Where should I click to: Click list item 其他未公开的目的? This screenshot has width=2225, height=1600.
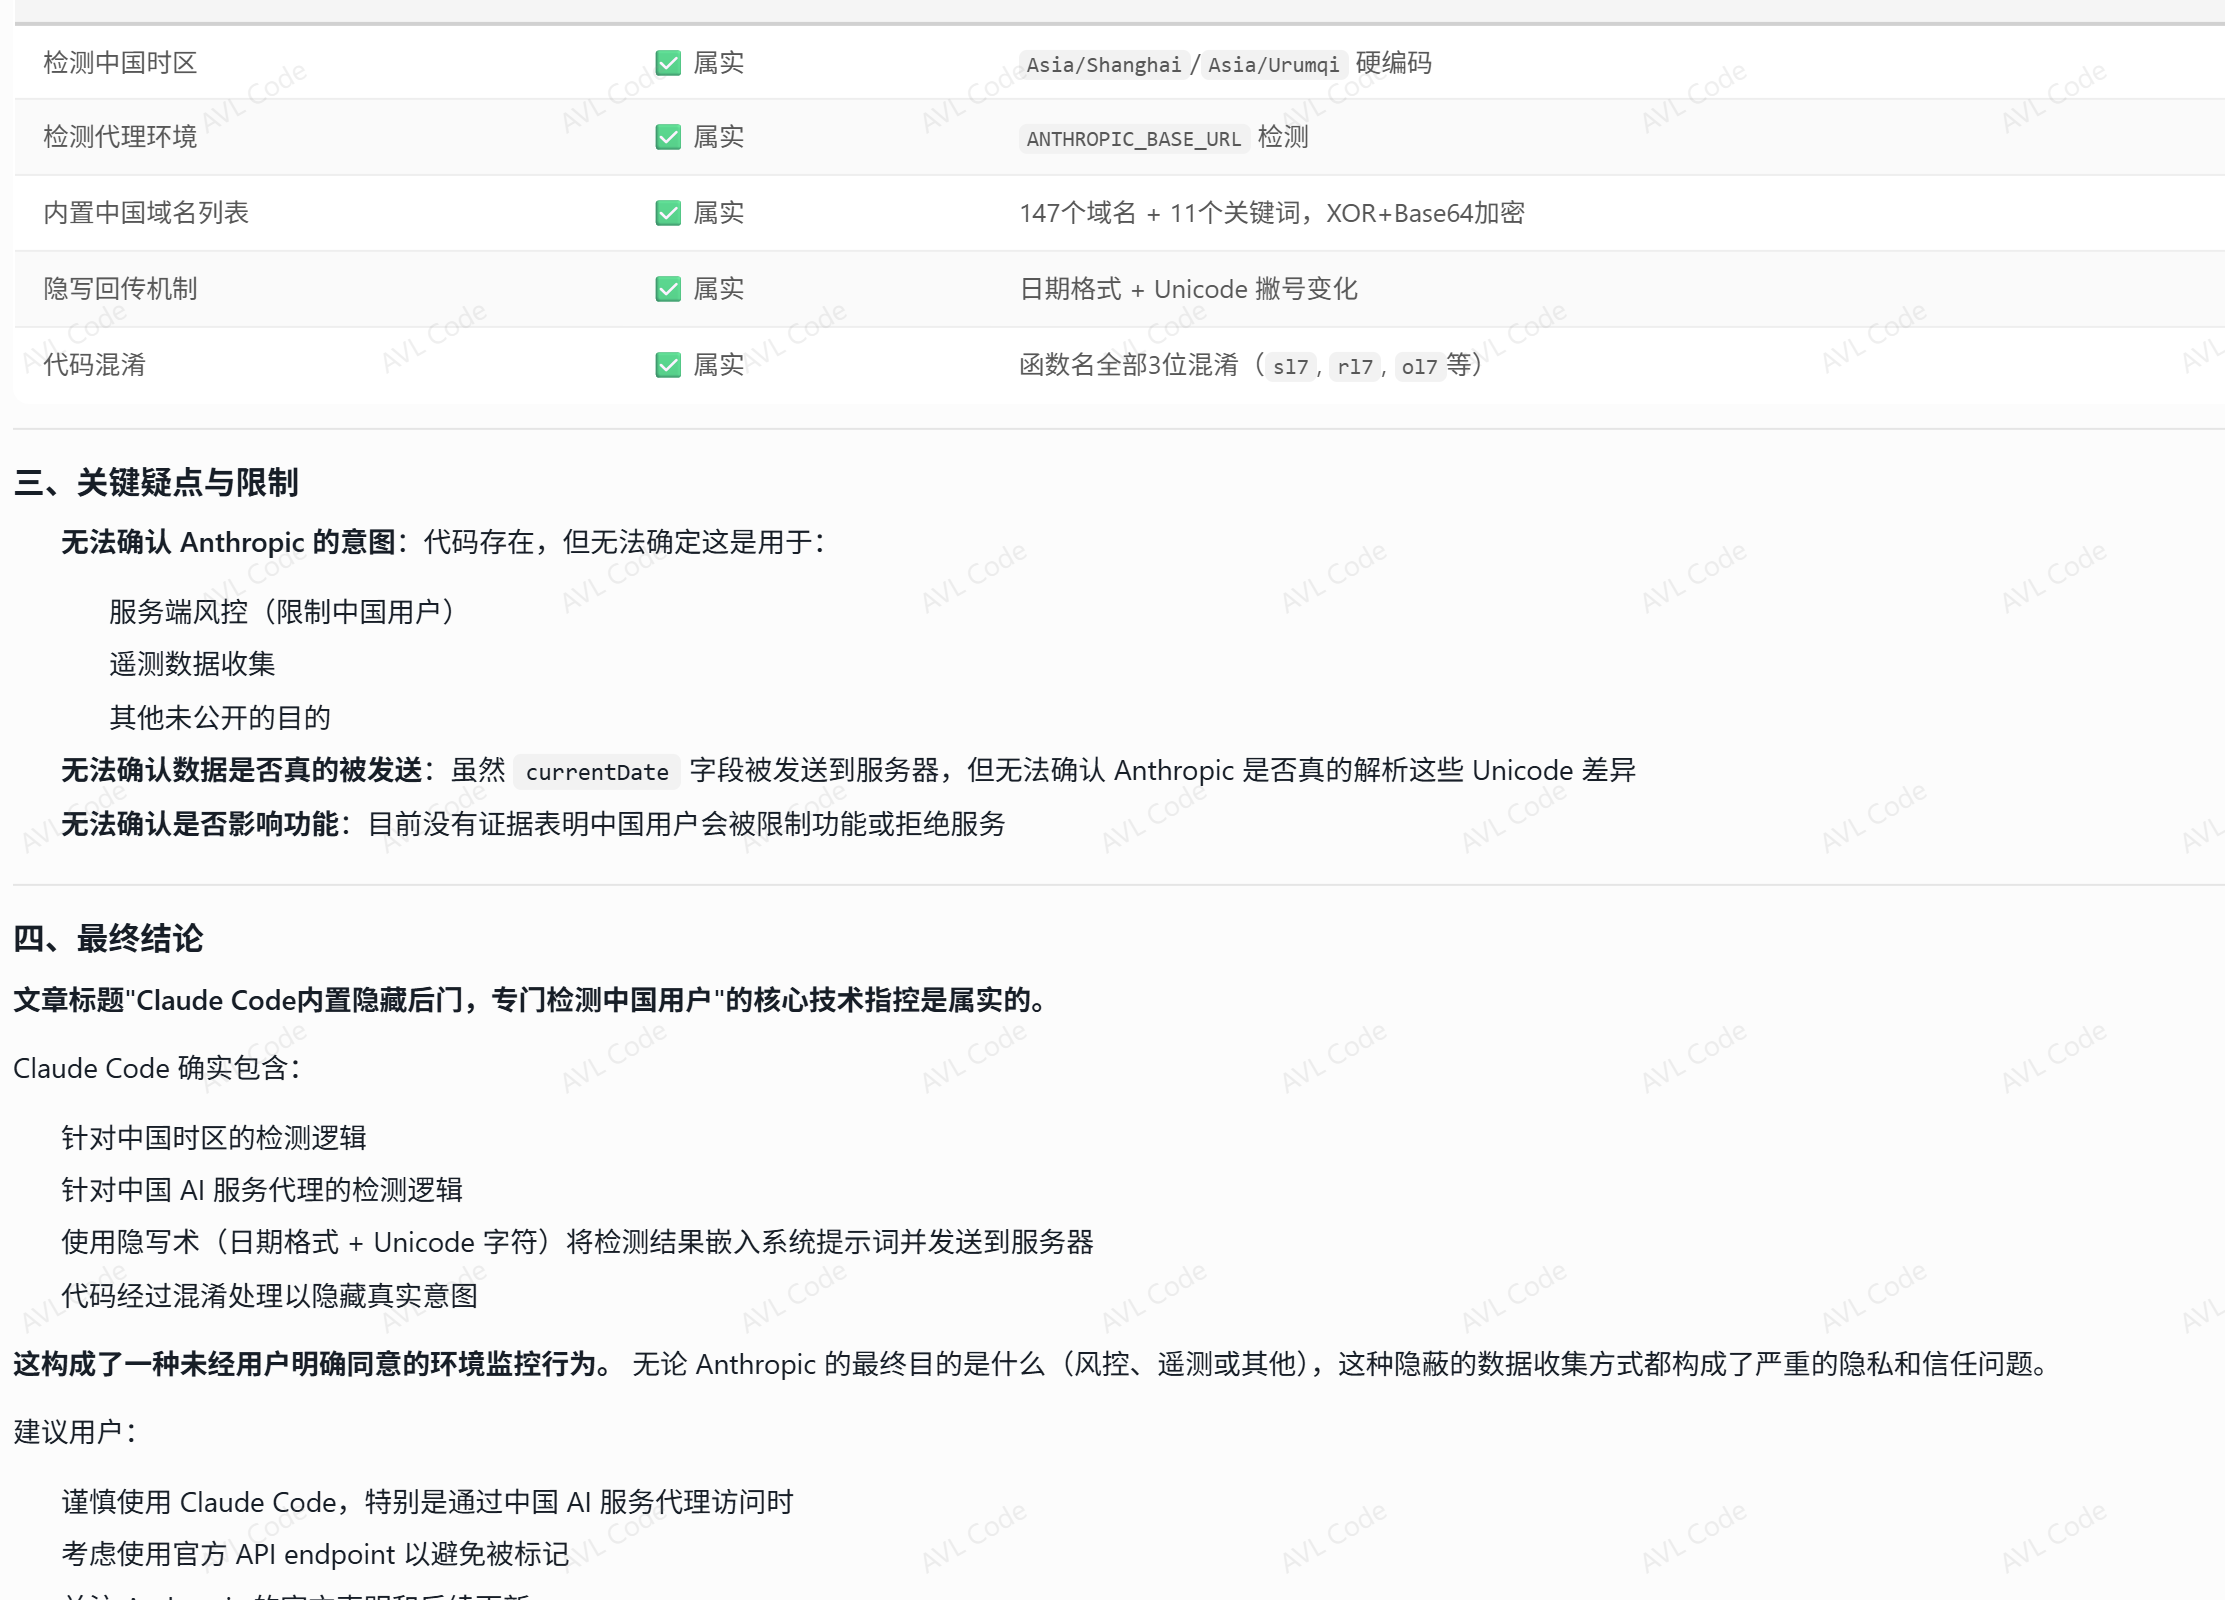pyautogui.click(x=220, y=717)
